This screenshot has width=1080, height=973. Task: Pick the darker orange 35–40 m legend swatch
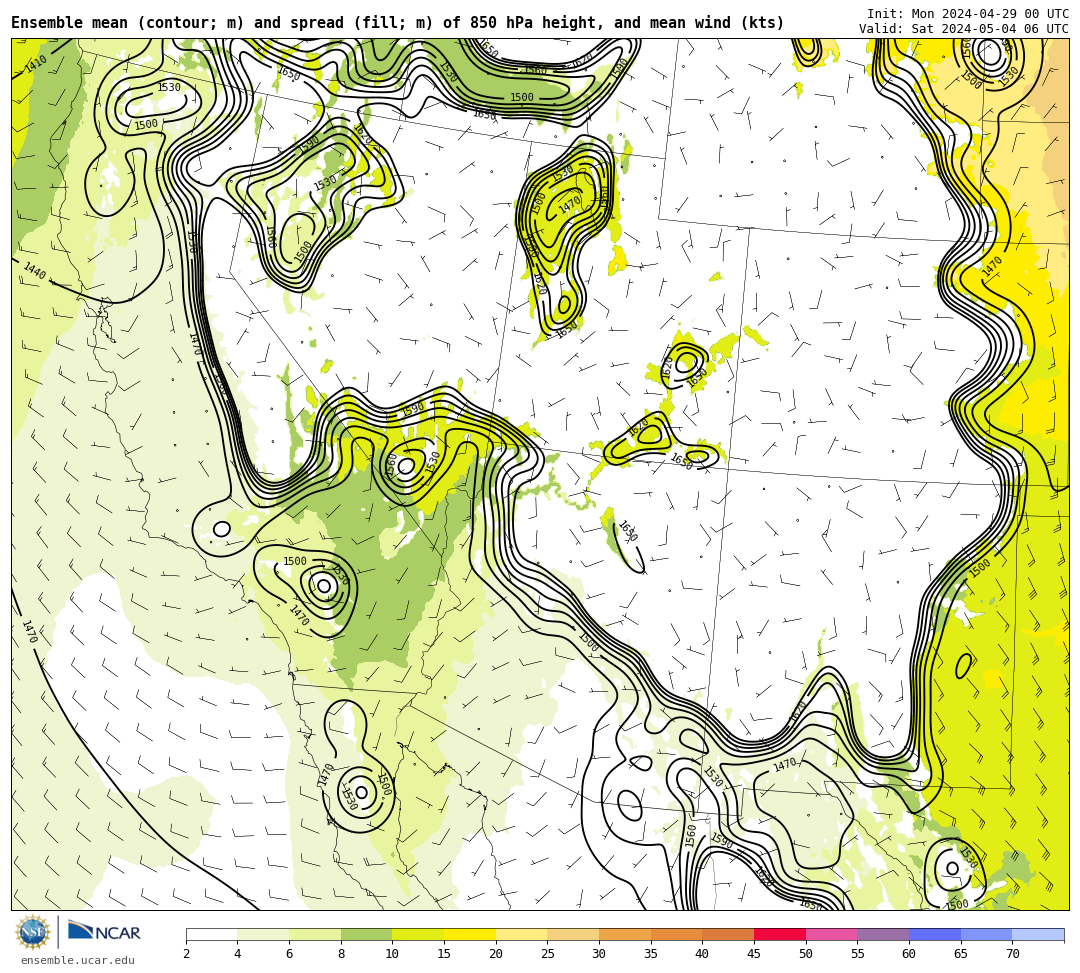(x=676, y=934)
